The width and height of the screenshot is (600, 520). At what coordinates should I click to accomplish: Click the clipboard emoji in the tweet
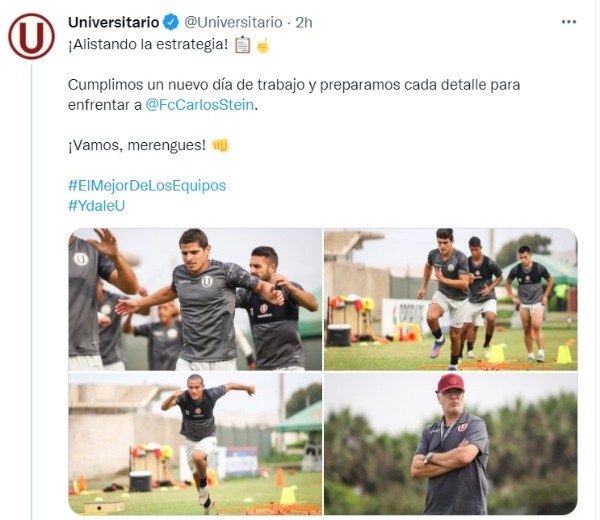242,45
